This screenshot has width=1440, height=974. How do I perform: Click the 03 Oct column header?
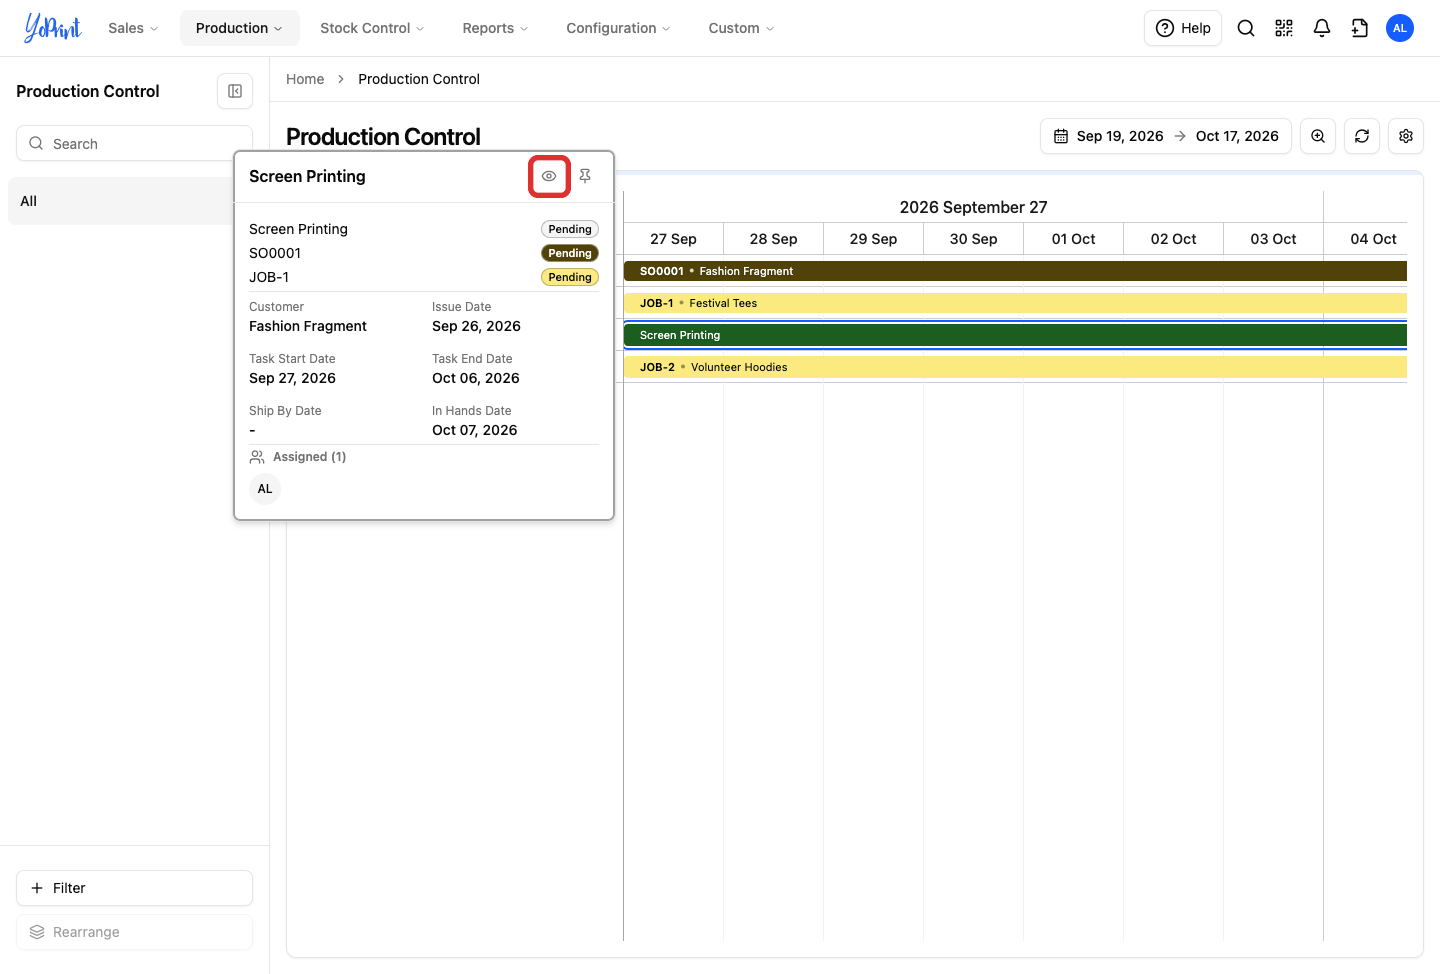(1273, 239)
